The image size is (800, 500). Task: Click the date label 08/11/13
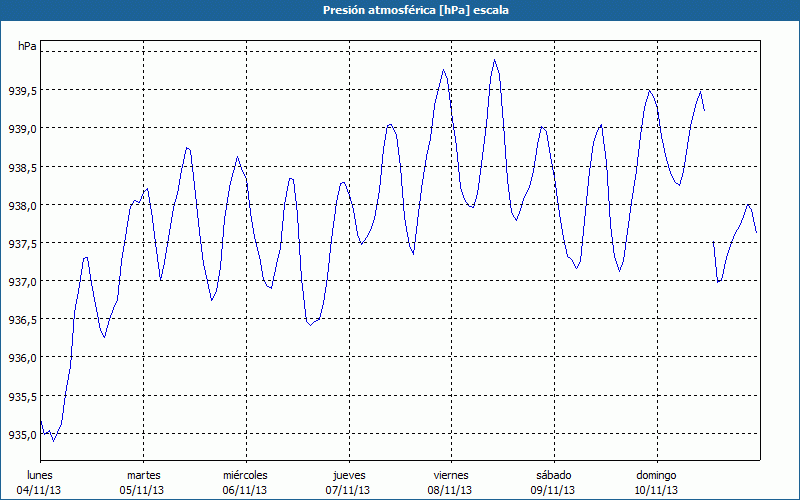click(451, 490)
